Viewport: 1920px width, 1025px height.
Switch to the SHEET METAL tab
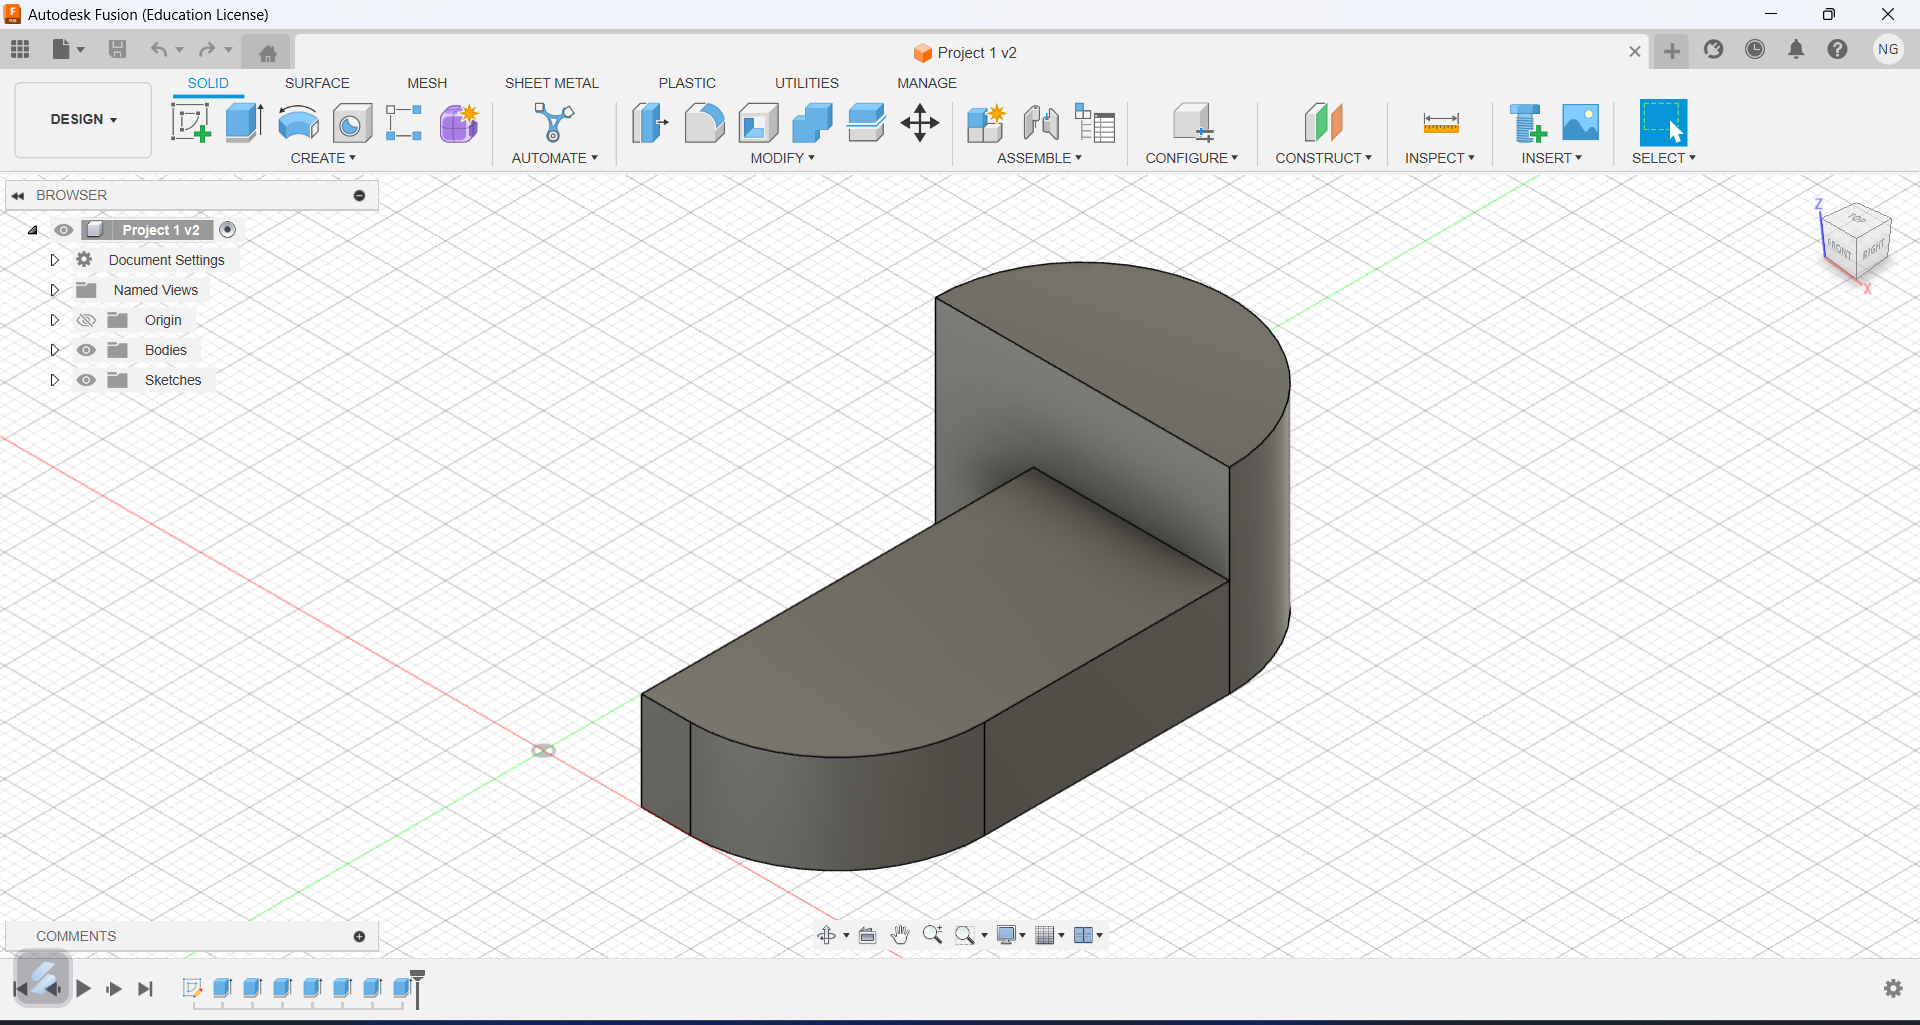click(x=552, y=83)
